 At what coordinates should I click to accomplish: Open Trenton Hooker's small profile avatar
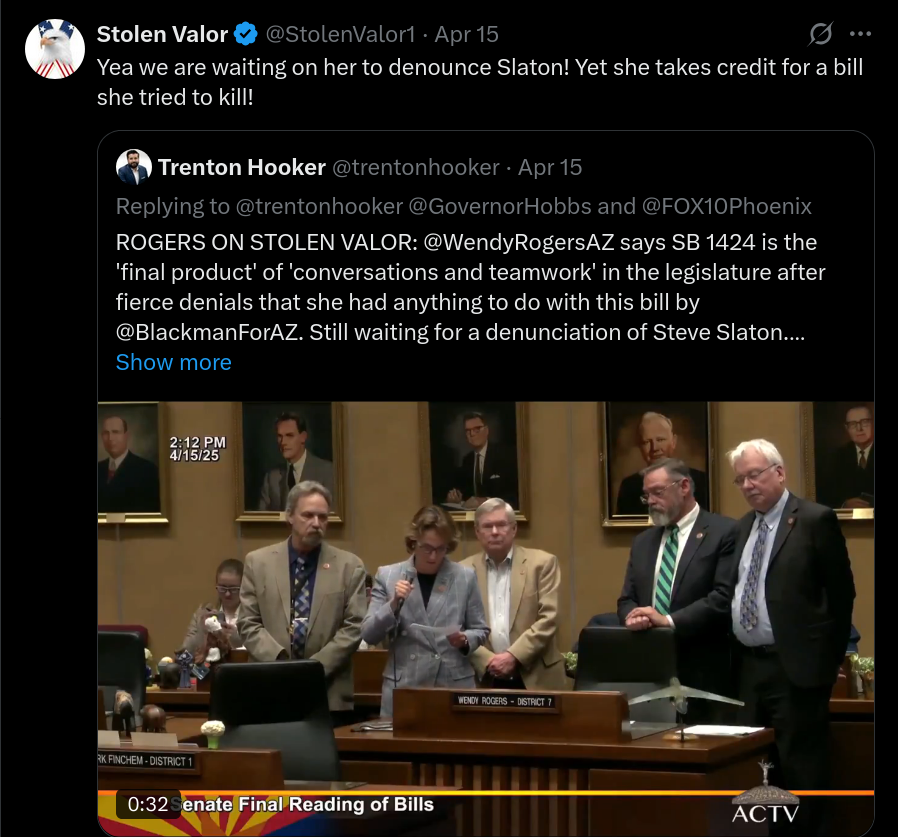[x=133, y=167]
